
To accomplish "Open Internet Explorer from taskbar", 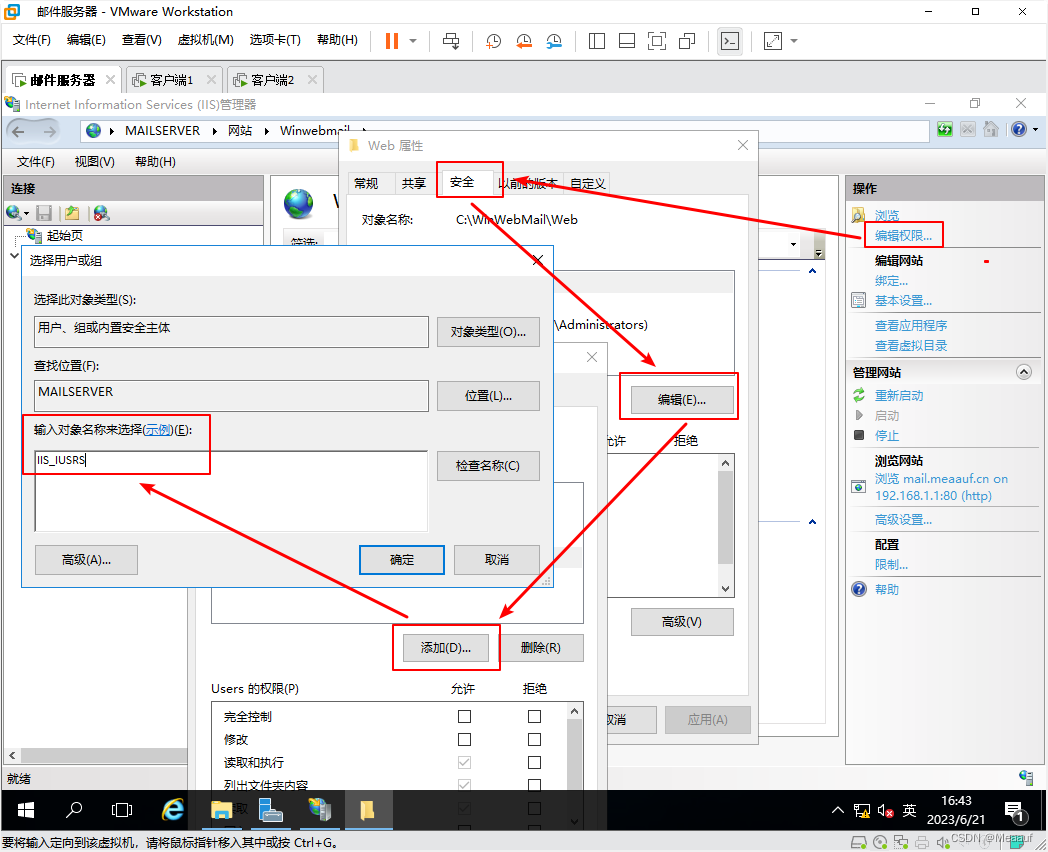I will (x=173, y=811).
